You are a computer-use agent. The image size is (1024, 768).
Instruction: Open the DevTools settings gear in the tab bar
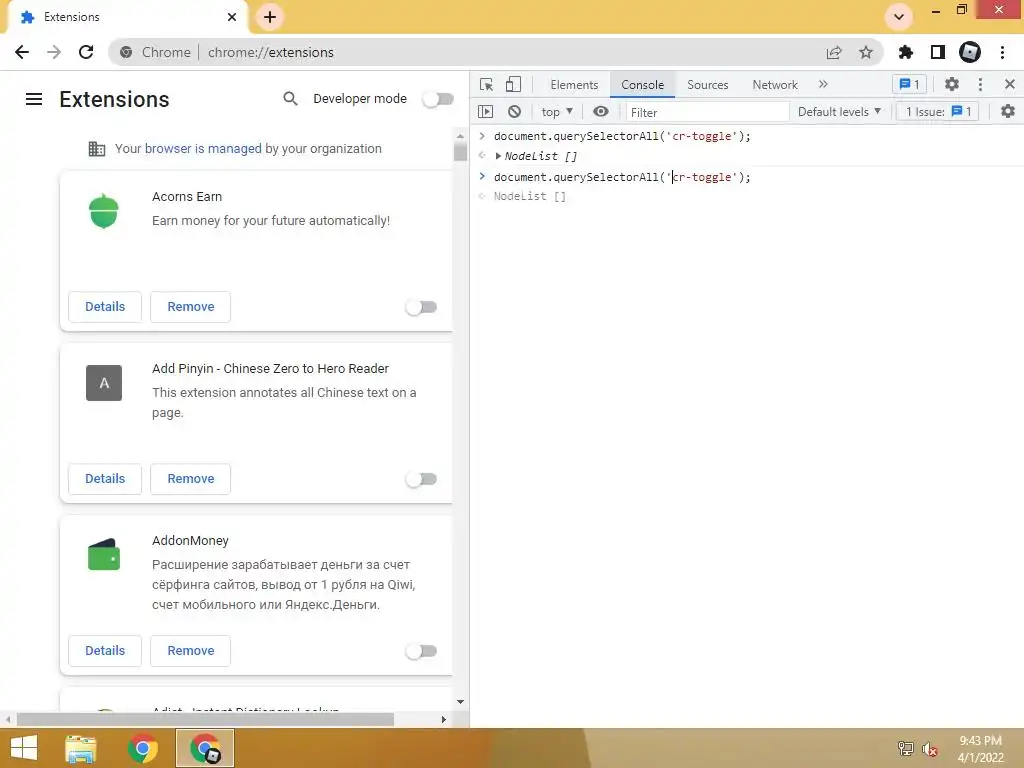tap(952, 84)
